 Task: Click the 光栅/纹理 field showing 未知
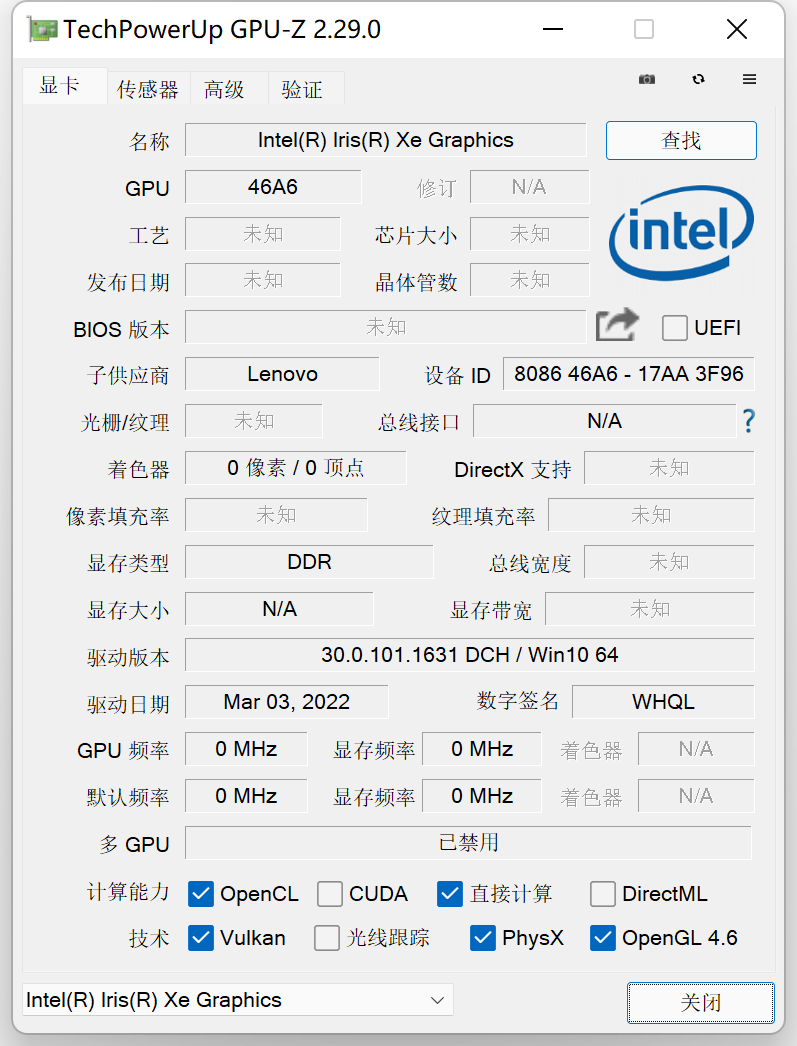253,421
